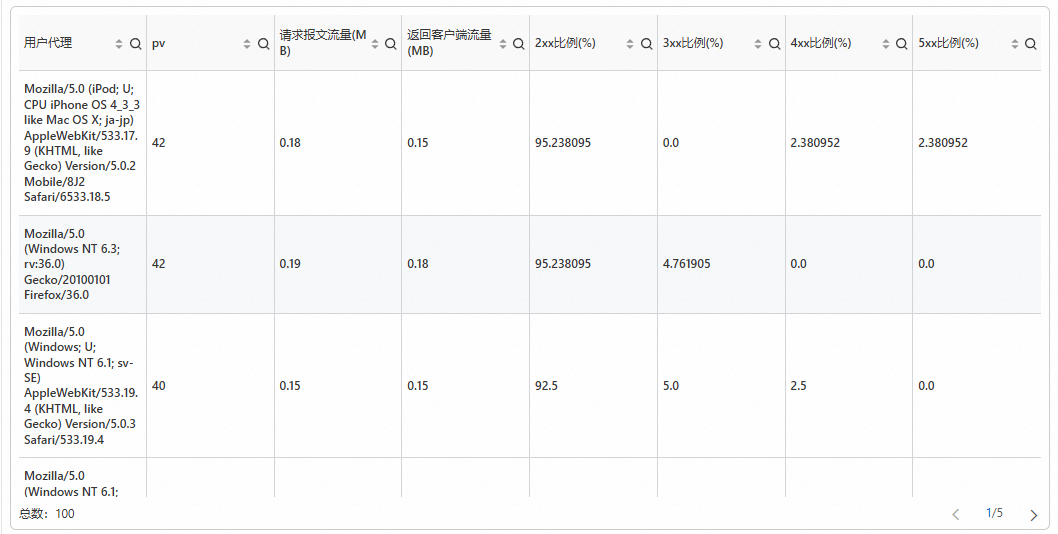This screenshot has width=1058, height=534.
Task: Click the 用户代理 column header
Action: 48,43
